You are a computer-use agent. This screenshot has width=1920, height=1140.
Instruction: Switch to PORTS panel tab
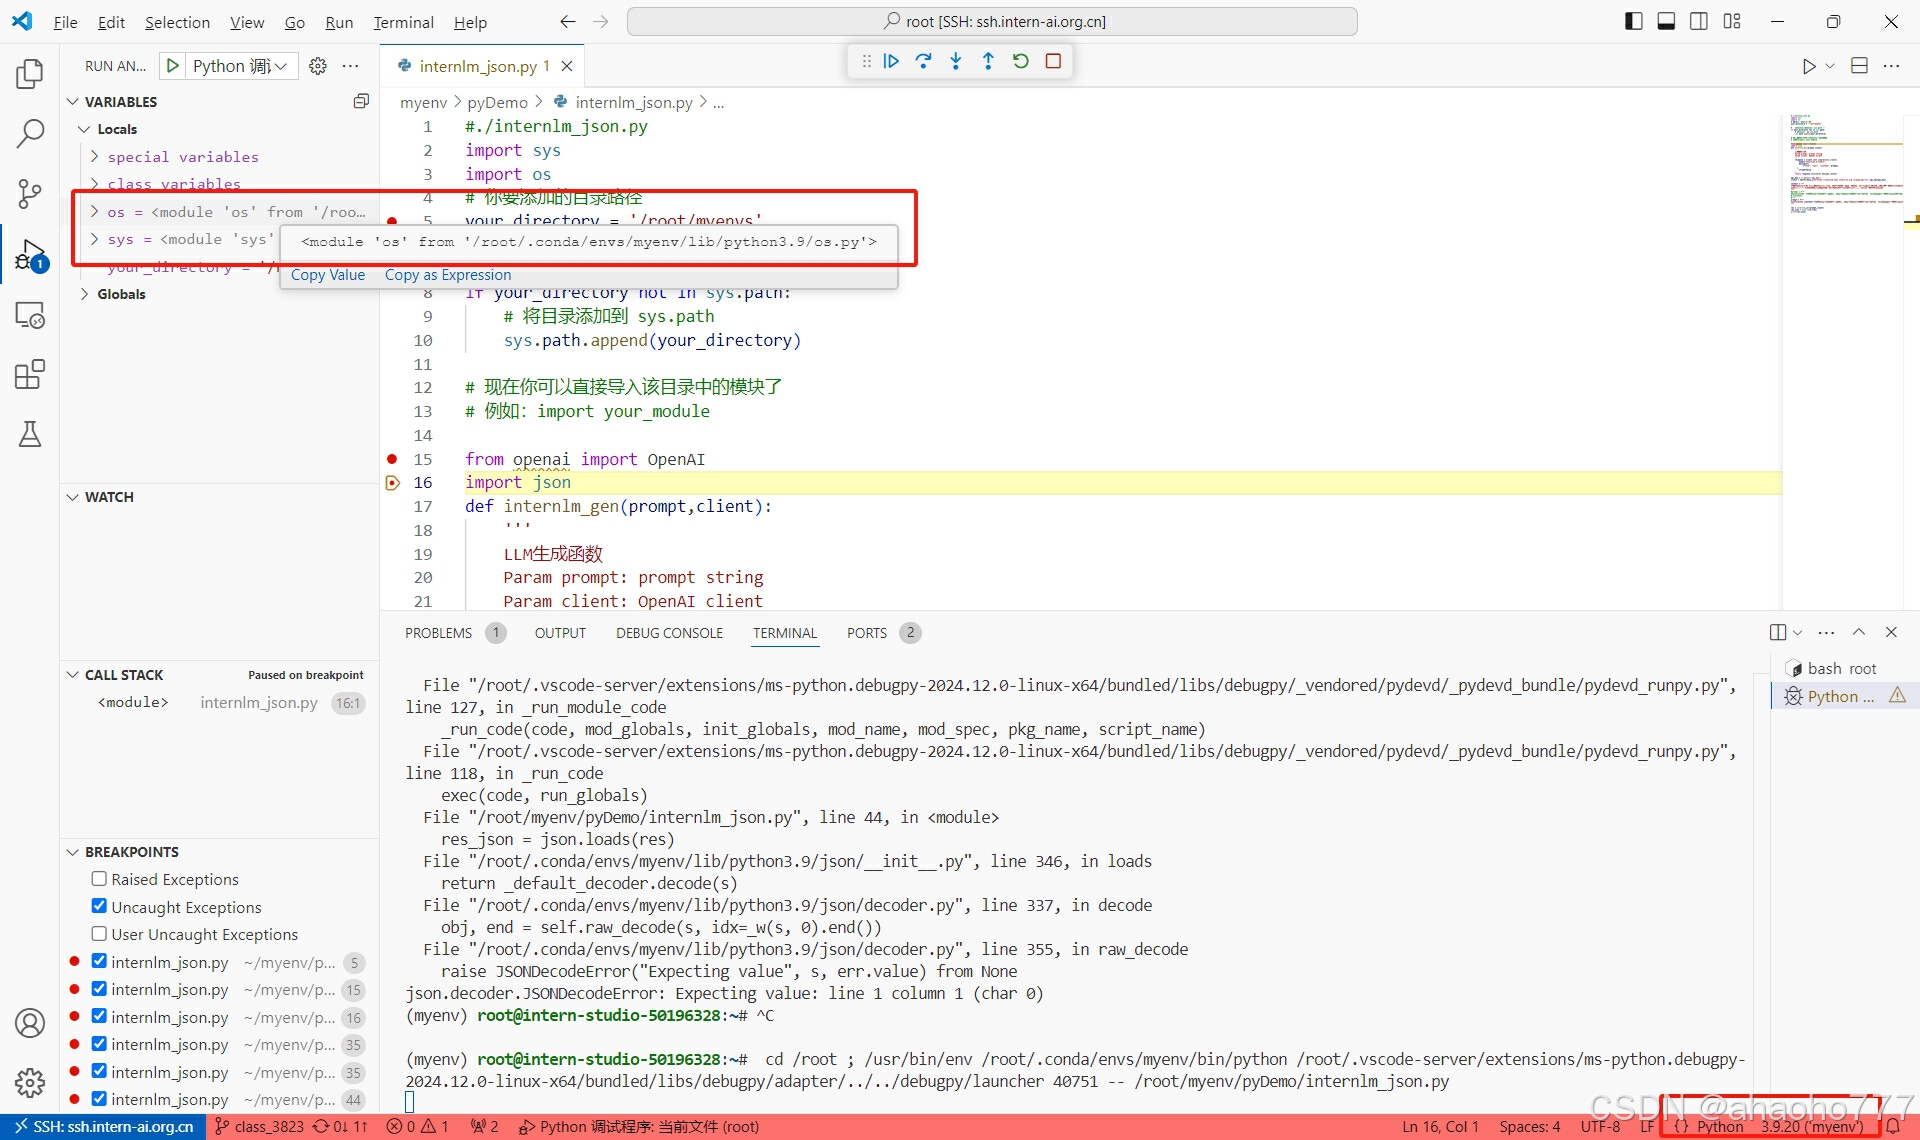tap(866, 633)
